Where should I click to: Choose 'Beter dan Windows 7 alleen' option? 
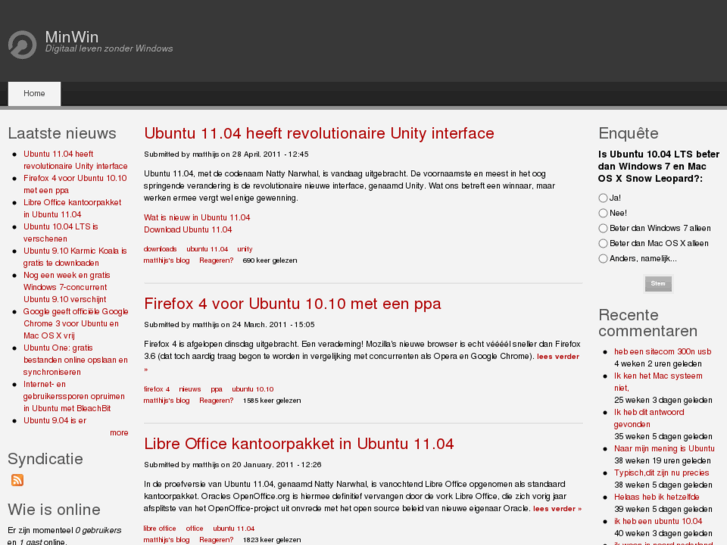[x=603, y=228]
